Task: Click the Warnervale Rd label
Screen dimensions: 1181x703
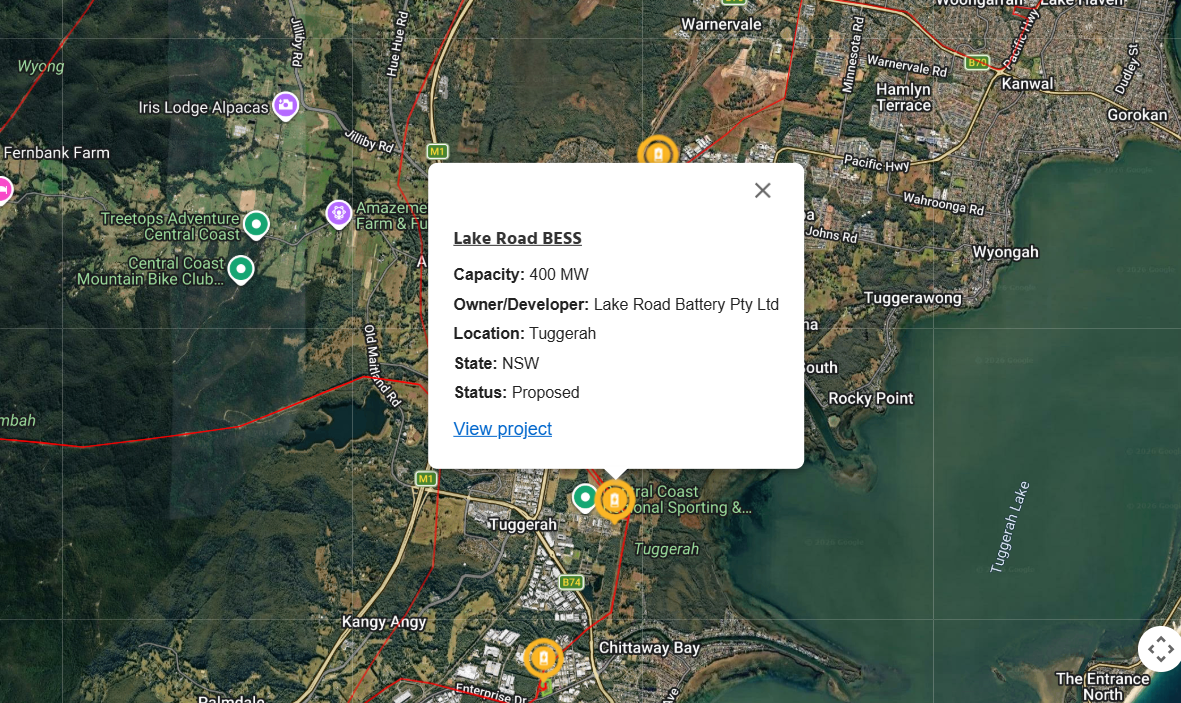Action: (907, 65)
